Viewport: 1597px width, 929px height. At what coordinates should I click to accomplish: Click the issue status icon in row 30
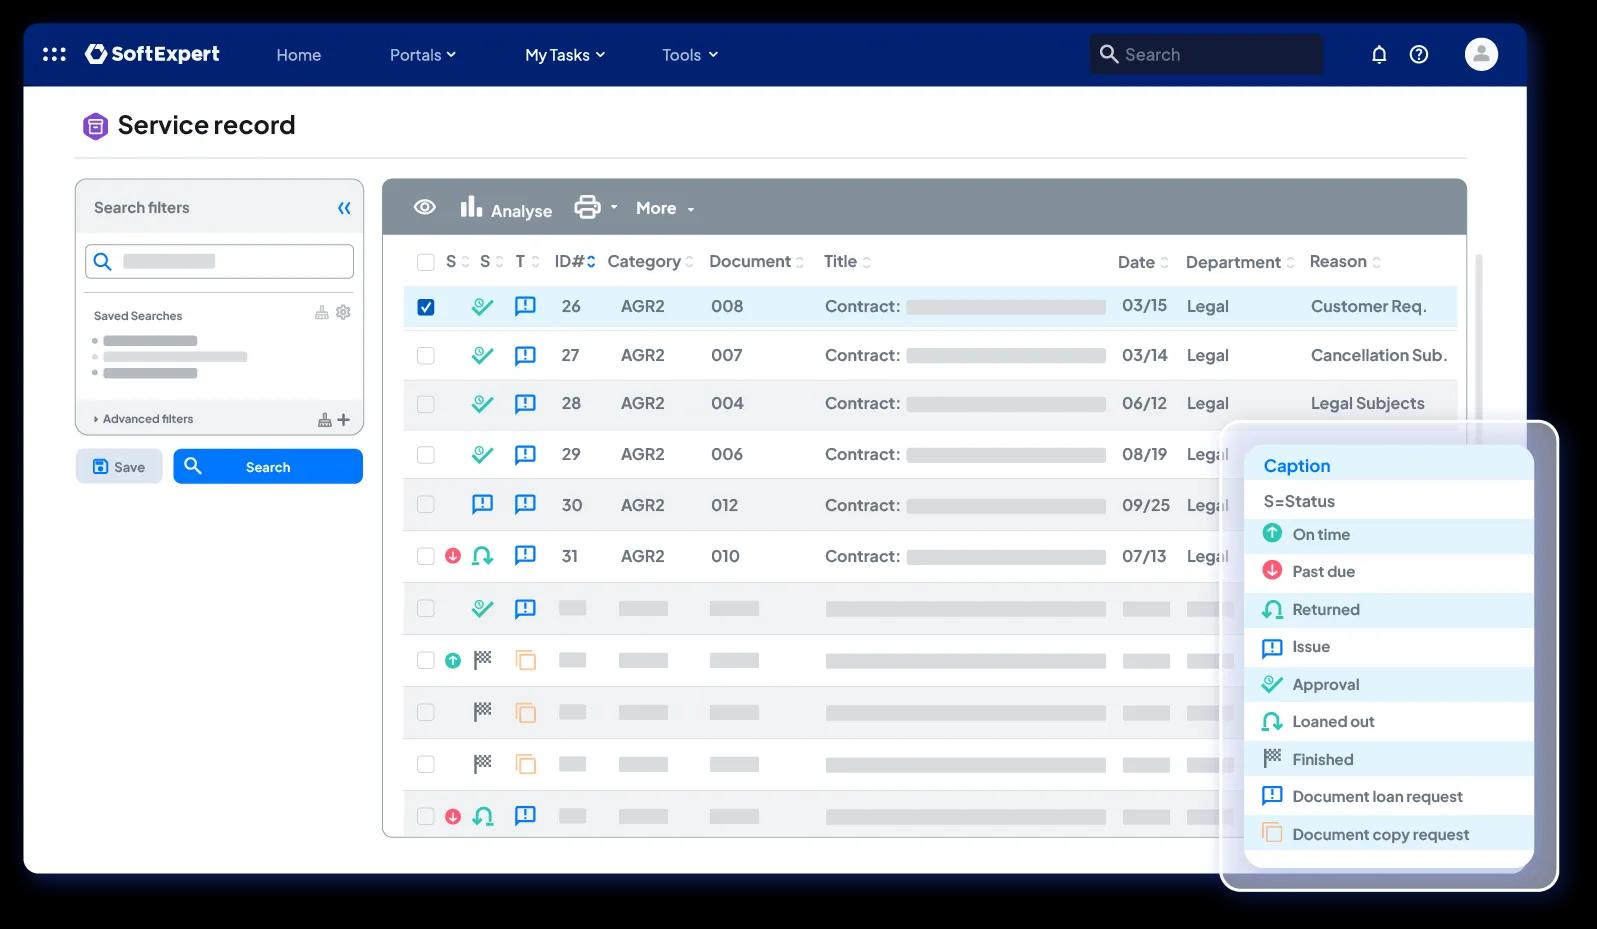point(483,504)
